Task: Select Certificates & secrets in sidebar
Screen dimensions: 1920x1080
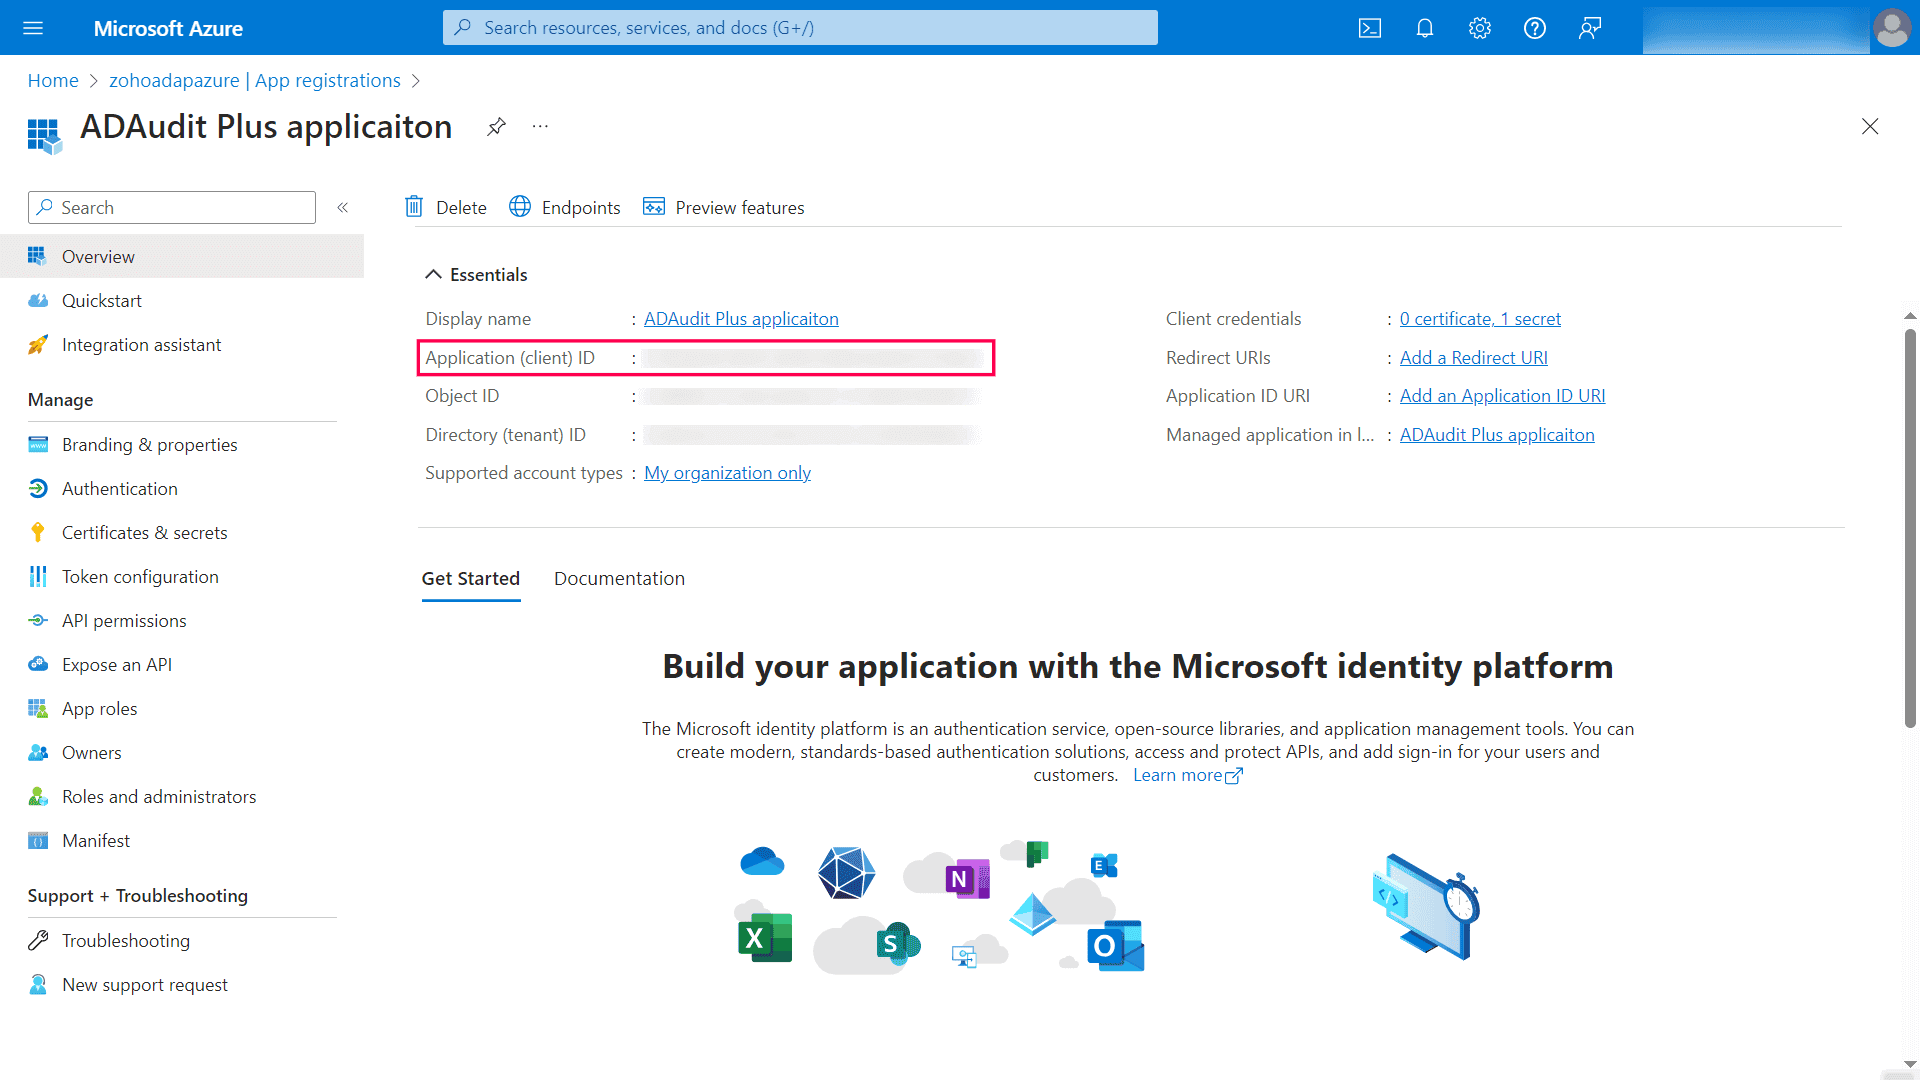Action: tap(144, 532)
